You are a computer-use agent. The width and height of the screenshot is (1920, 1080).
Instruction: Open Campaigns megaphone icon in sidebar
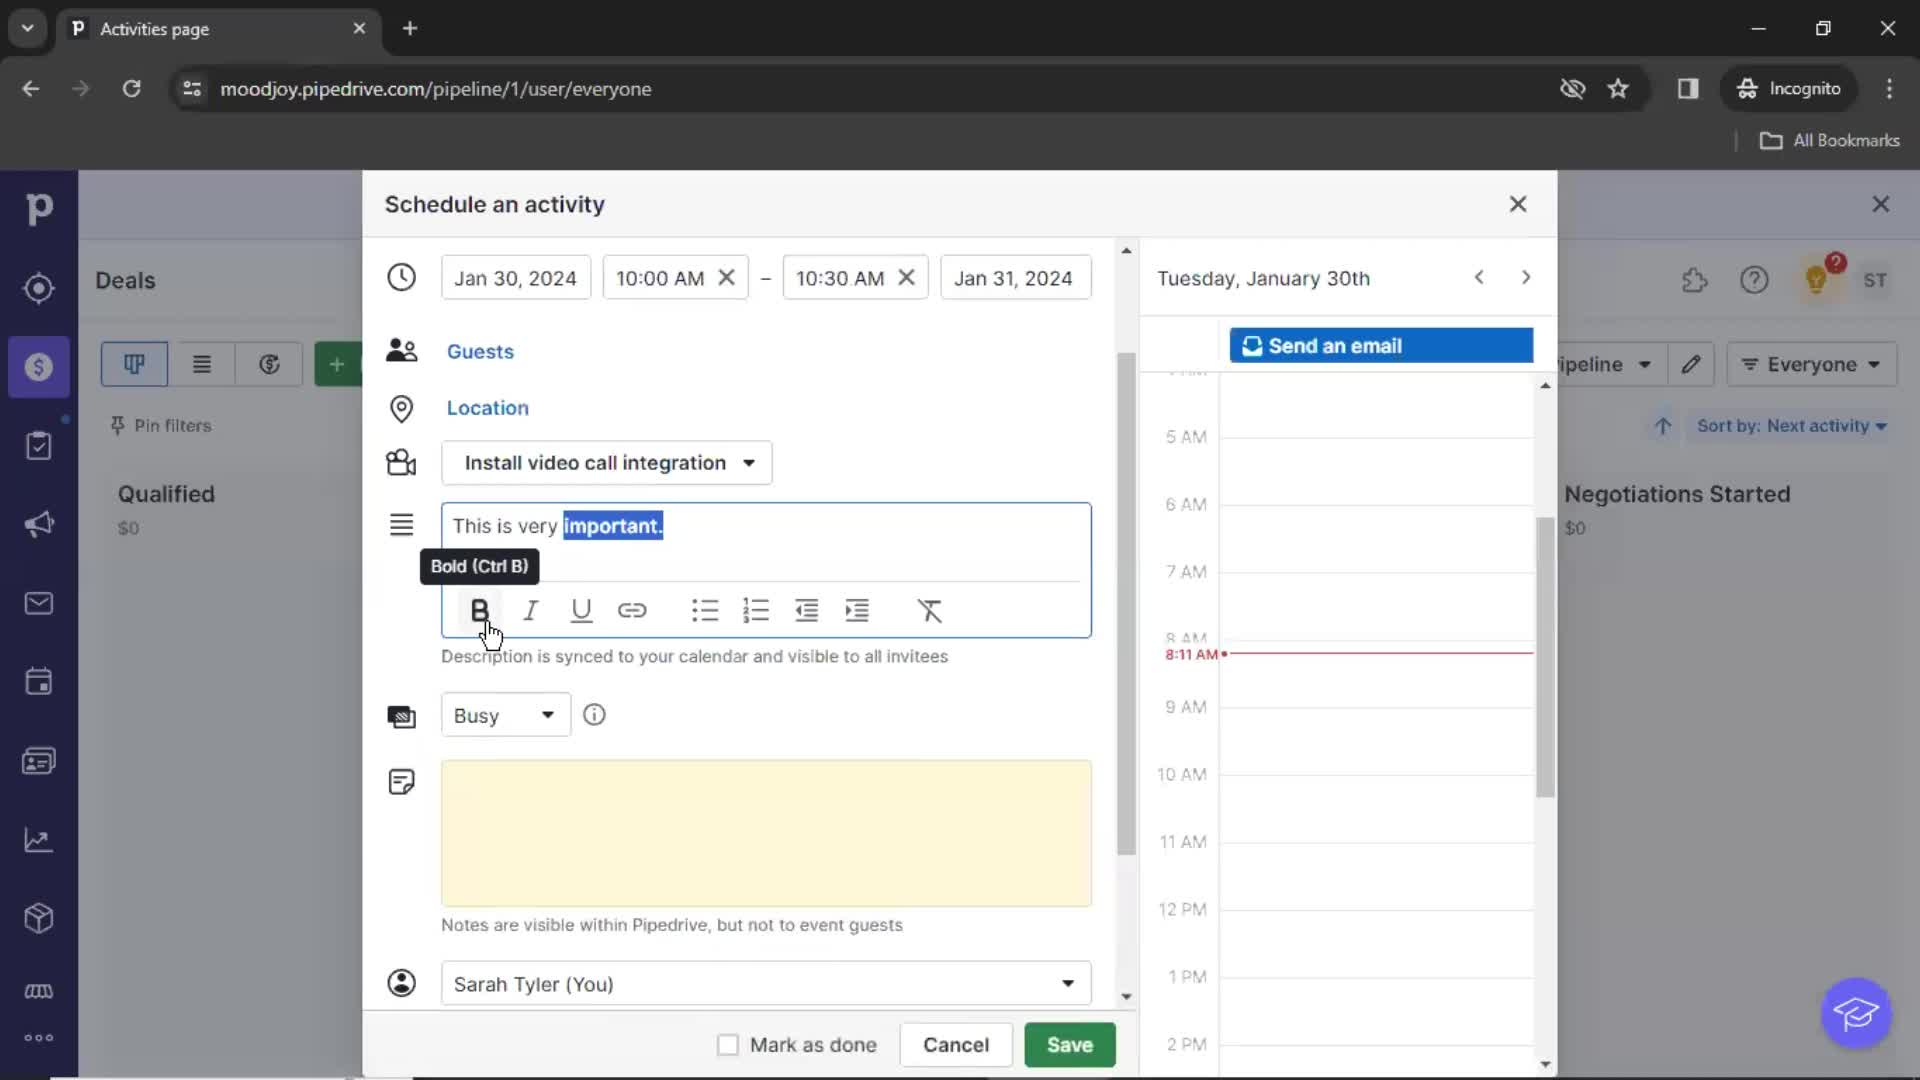[39, 525]
